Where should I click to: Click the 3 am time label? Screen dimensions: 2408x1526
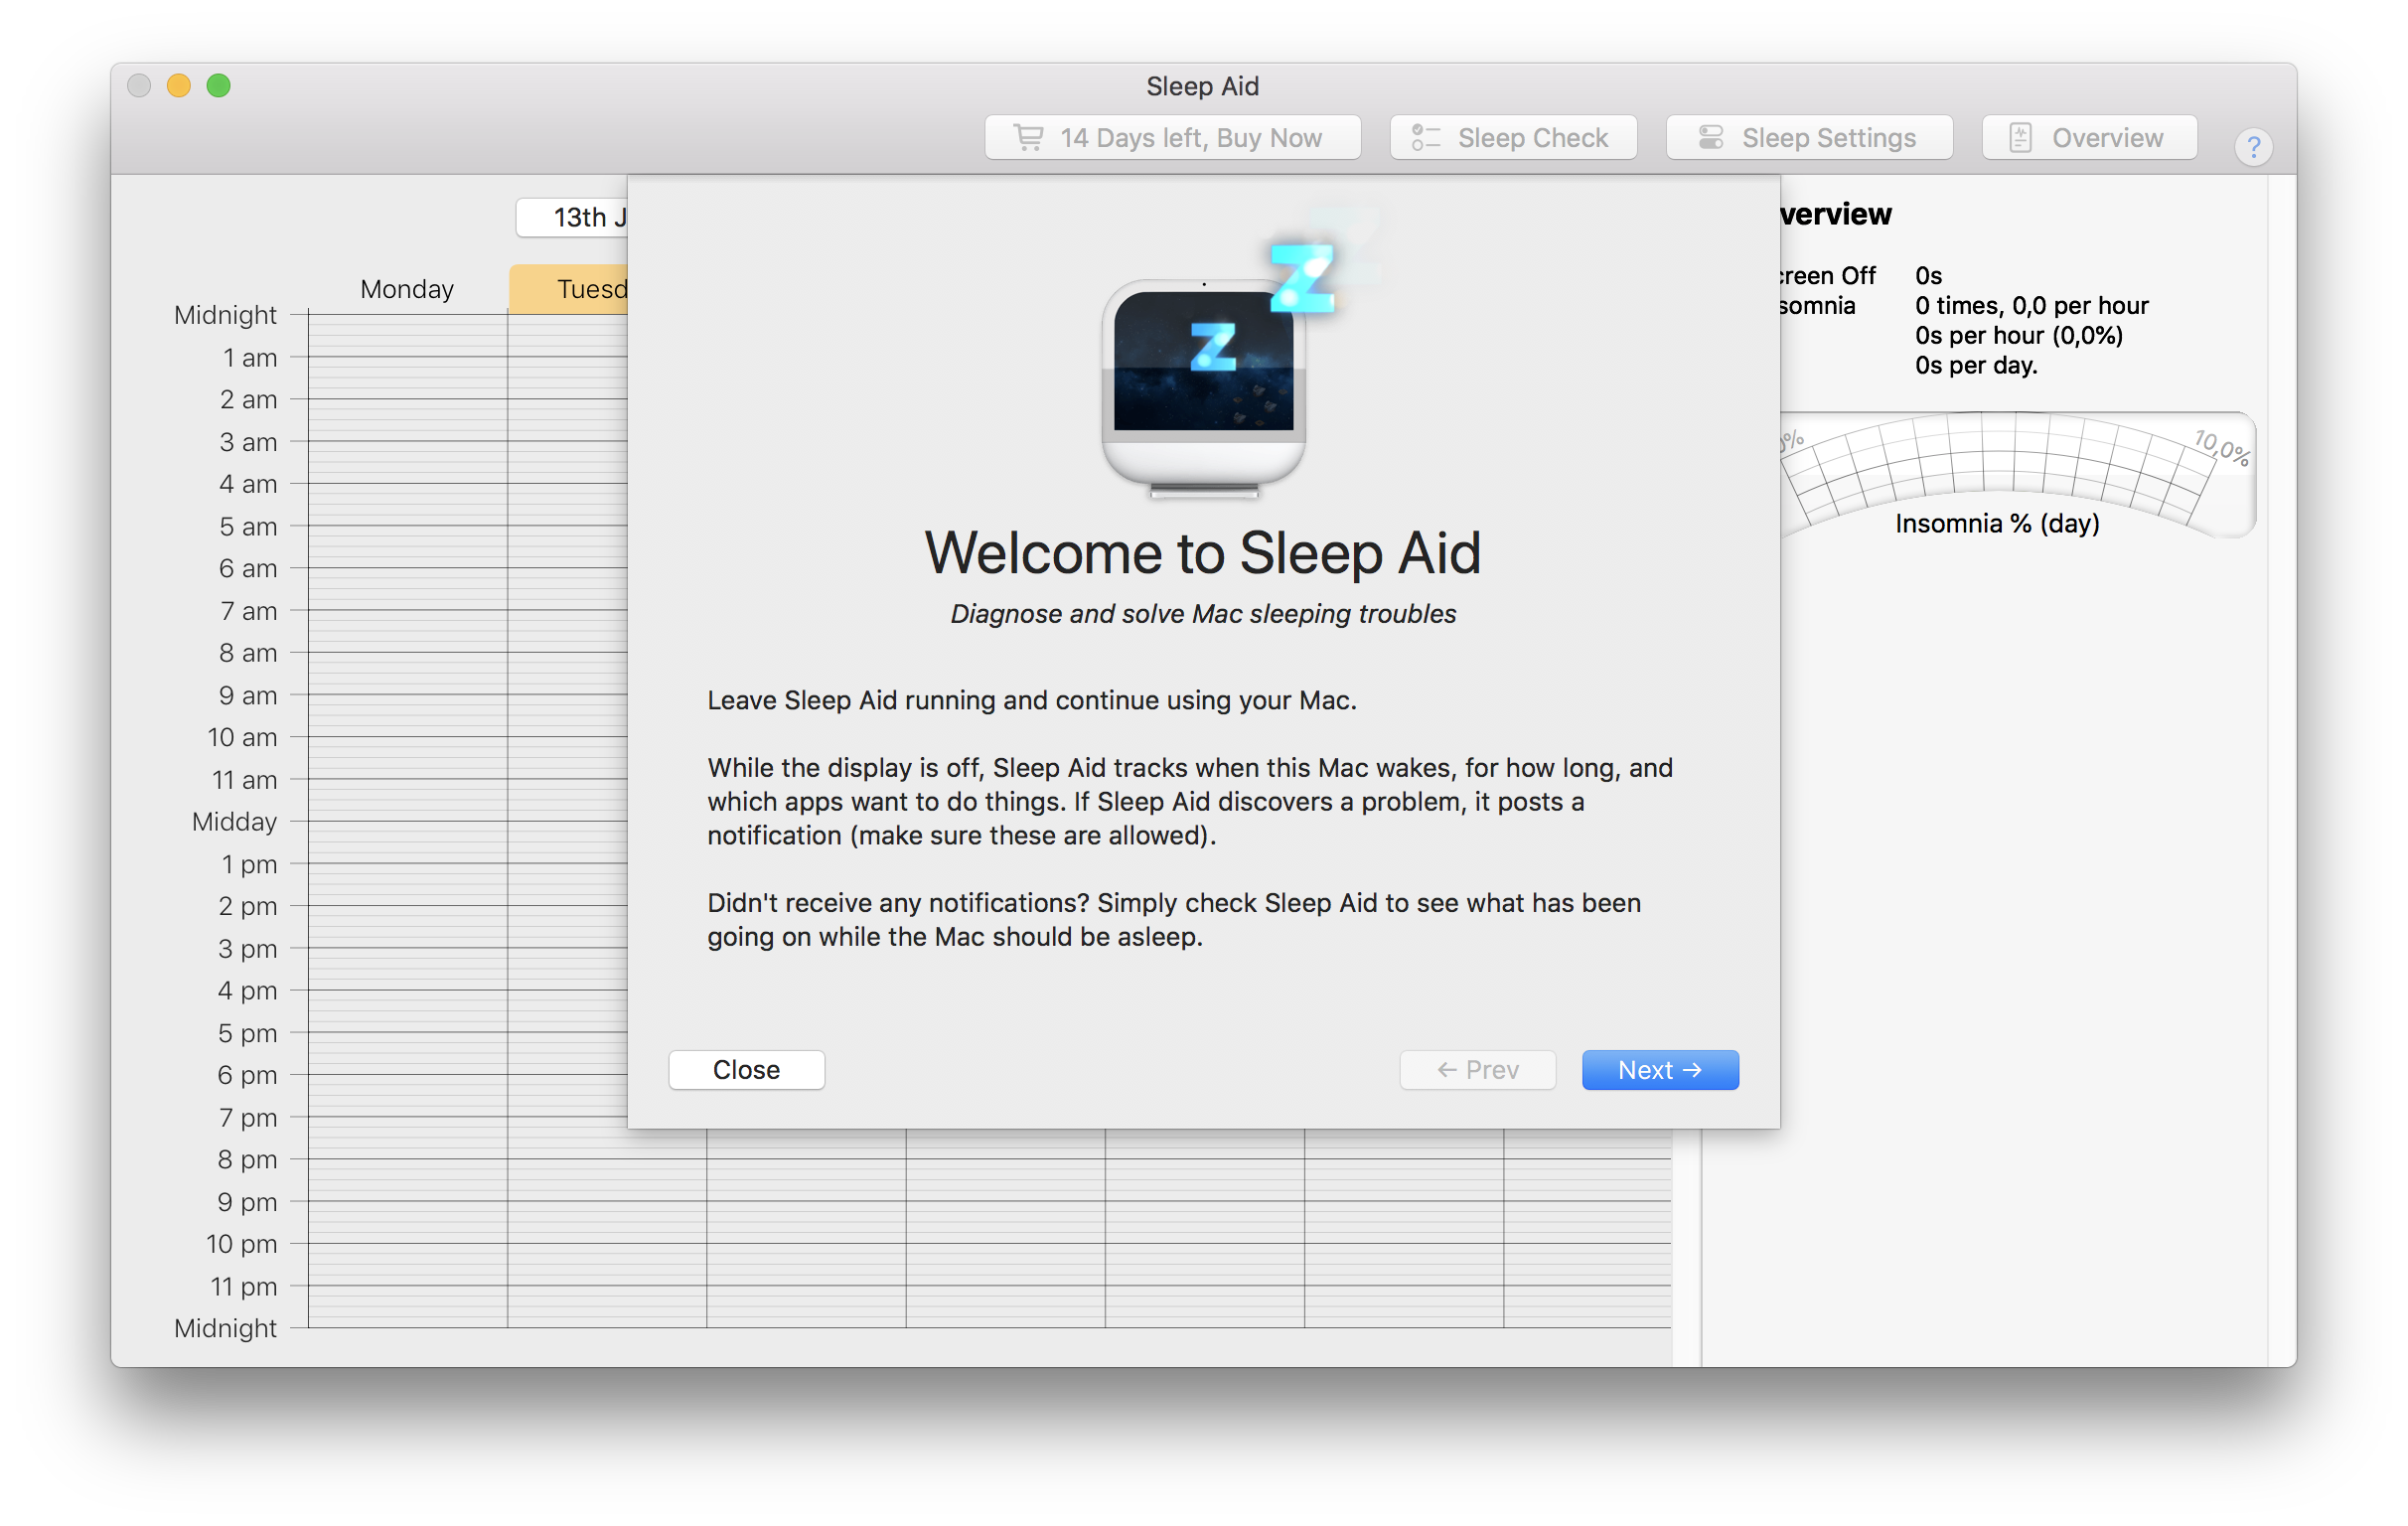247,441
